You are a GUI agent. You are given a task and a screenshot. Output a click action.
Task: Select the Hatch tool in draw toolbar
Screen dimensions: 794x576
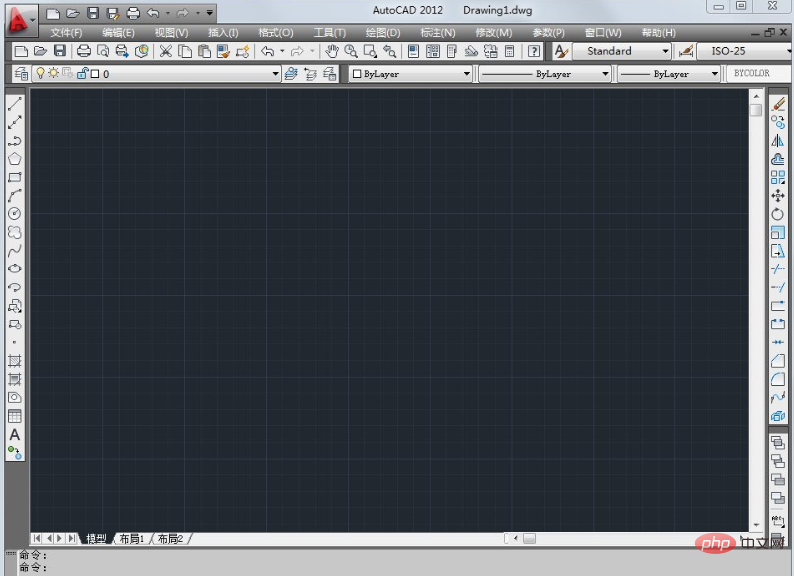[15, 361]
